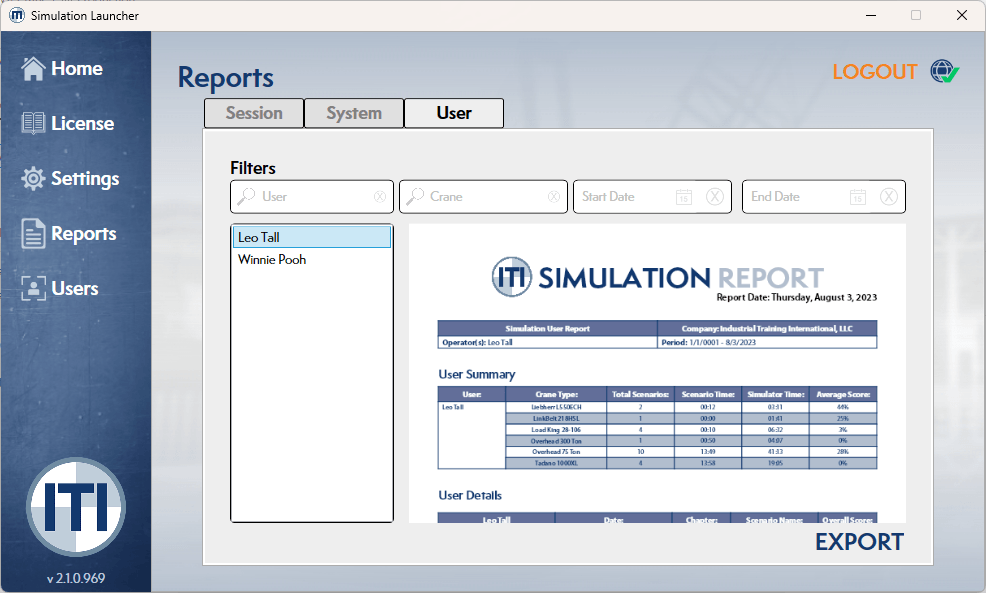The image size is (986, 593).
Task: Clear the User filter with its X button
Action: [x=380, y=196]
